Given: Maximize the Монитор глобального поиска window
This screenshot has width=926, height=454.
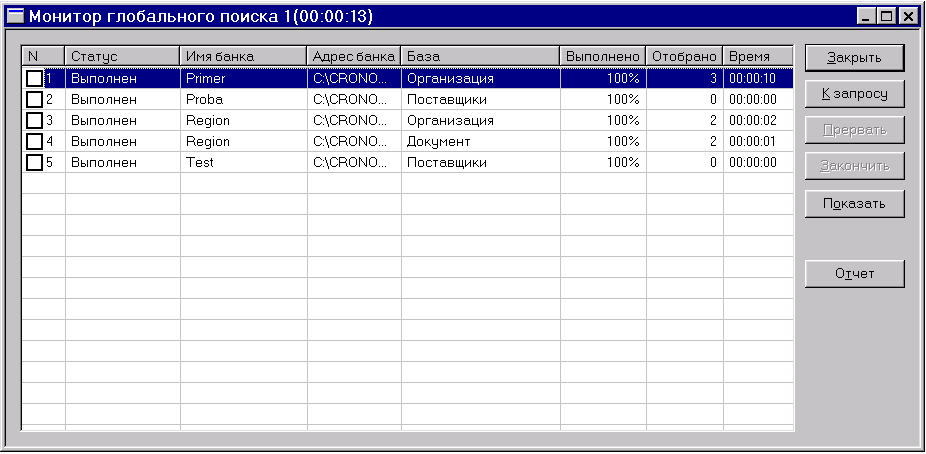Looking at the screenshot, I should tap(886, 17).
